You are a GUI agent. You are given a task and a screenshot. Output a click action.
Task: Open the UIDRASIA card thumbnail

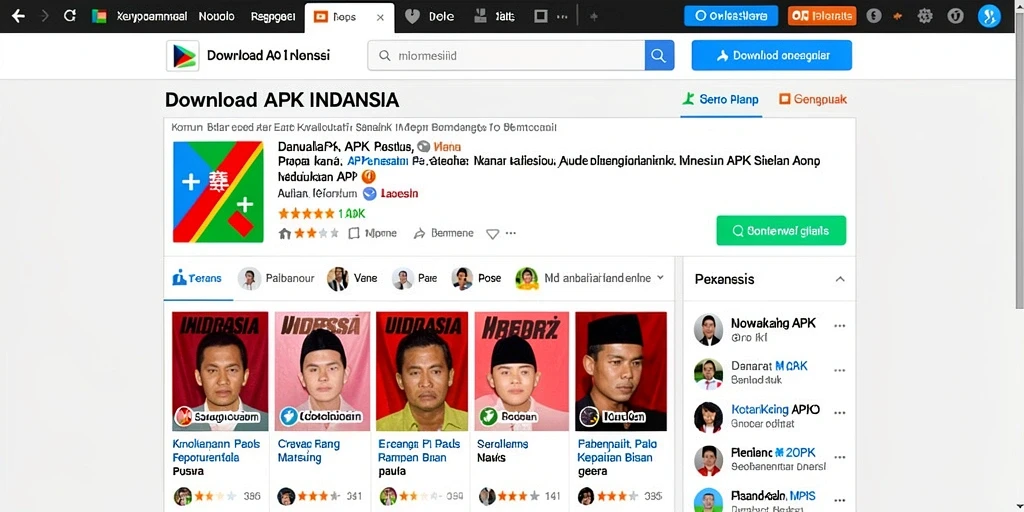coord(422,371)
